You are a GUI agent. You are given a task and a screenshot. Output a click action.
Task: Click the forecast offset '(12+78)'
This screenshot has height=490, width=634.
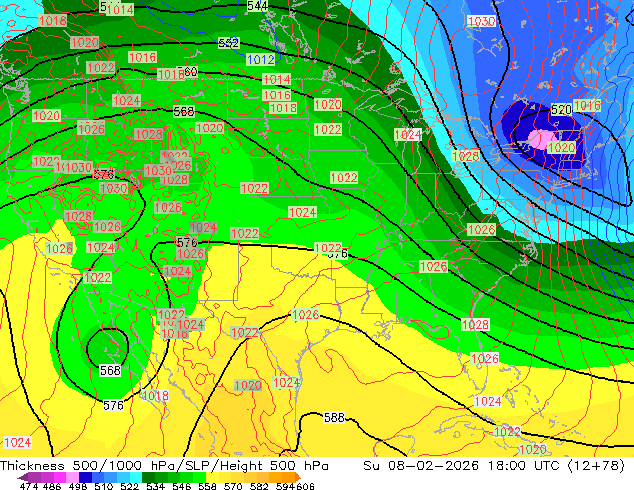point(596,466)
